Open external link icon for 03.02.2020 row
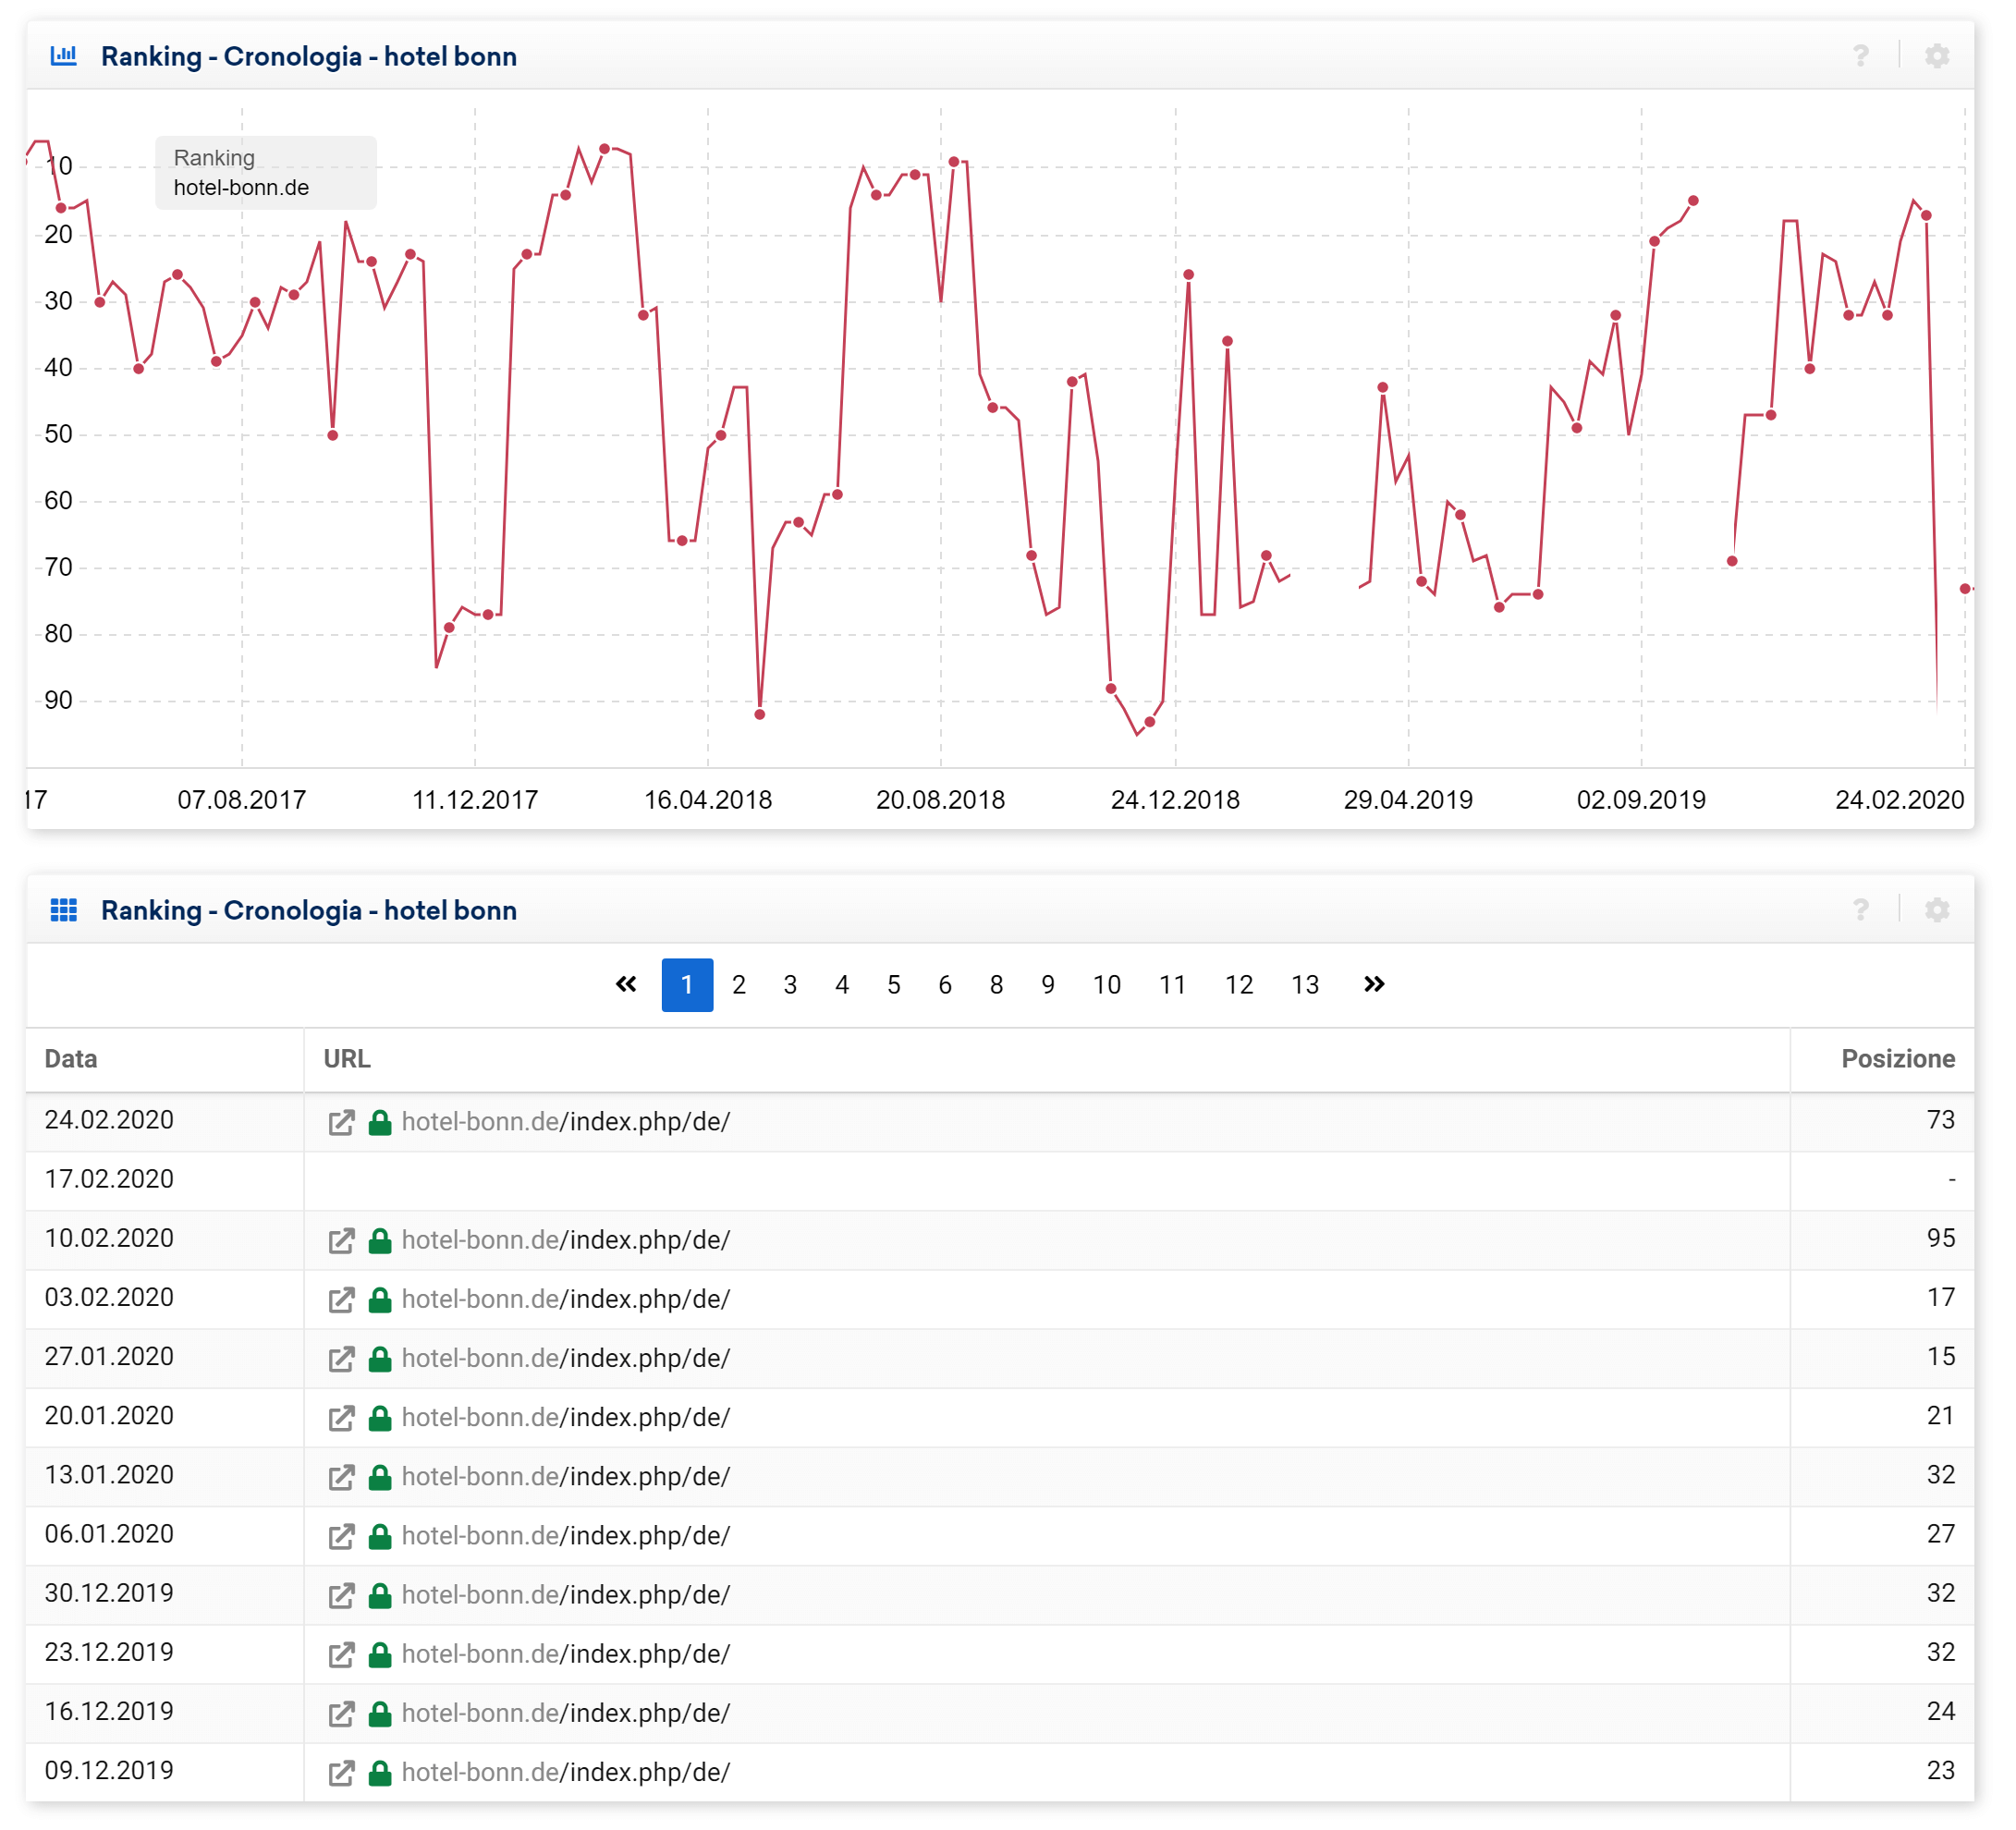This screenshot has height=1830, width=2016. 341,1300
